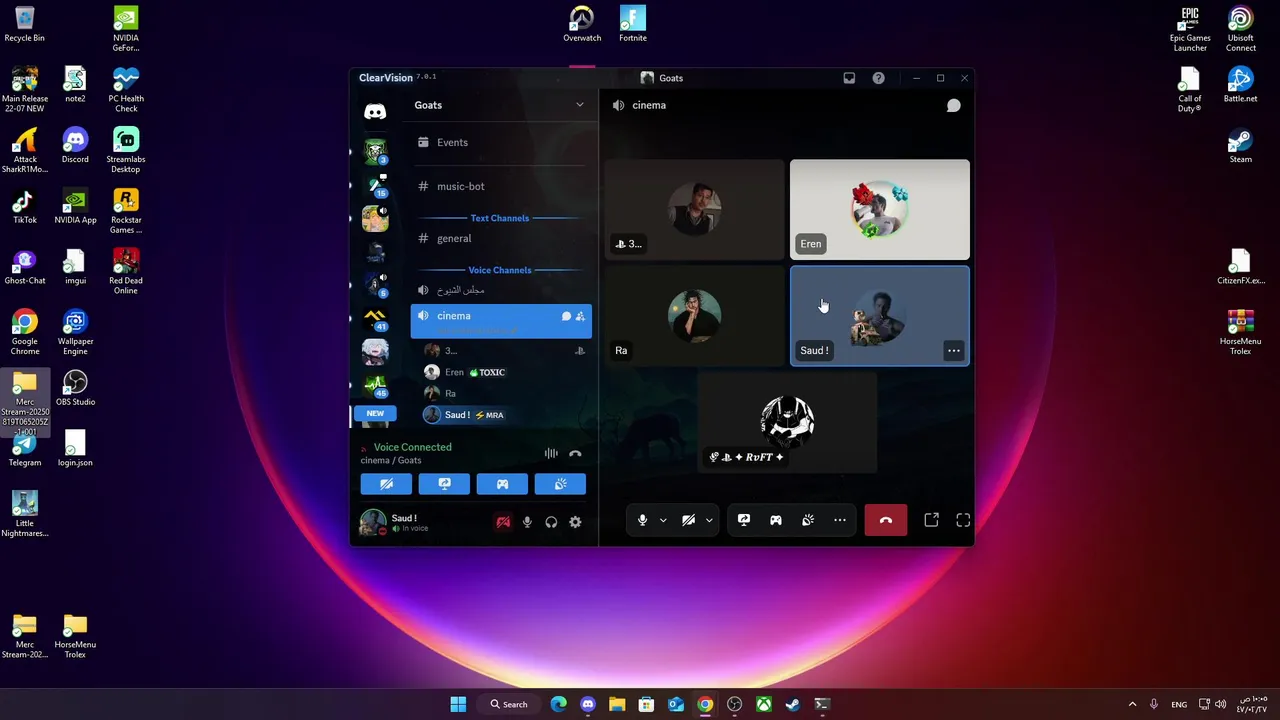Open Saud user profile panel
Image resolution: width=1280 pixels, height=720 pixels.
click(405, 522)
